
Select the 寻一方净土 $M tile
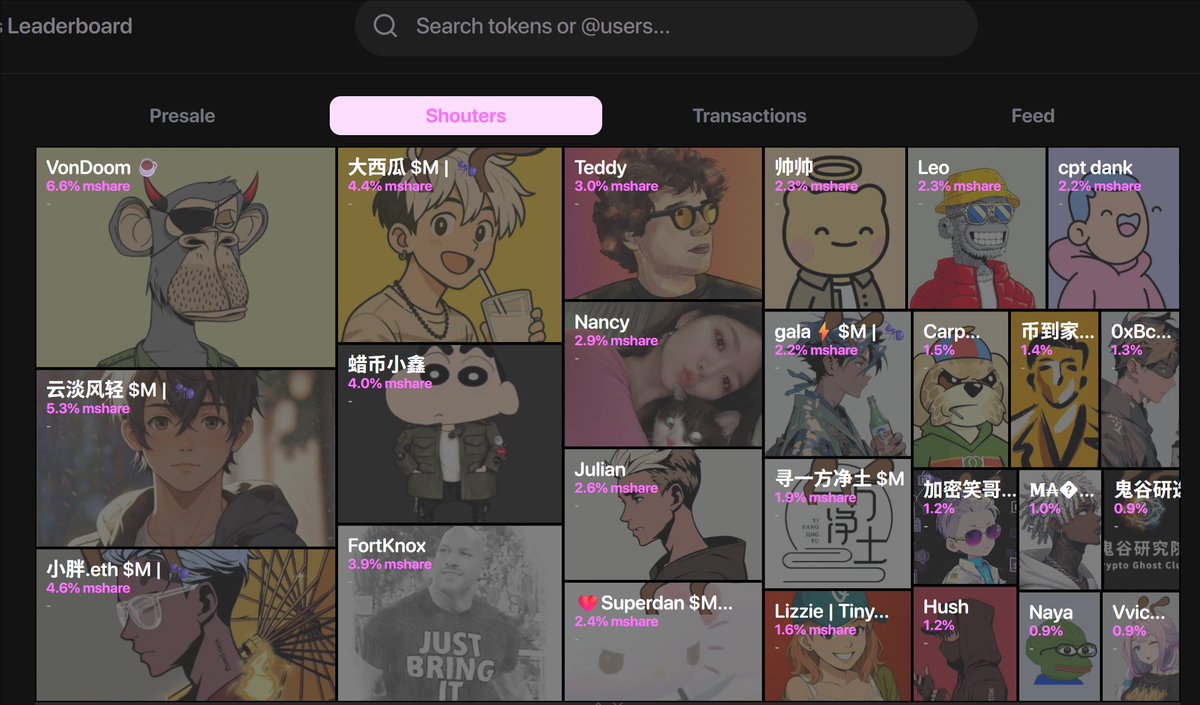pos(838,523)
